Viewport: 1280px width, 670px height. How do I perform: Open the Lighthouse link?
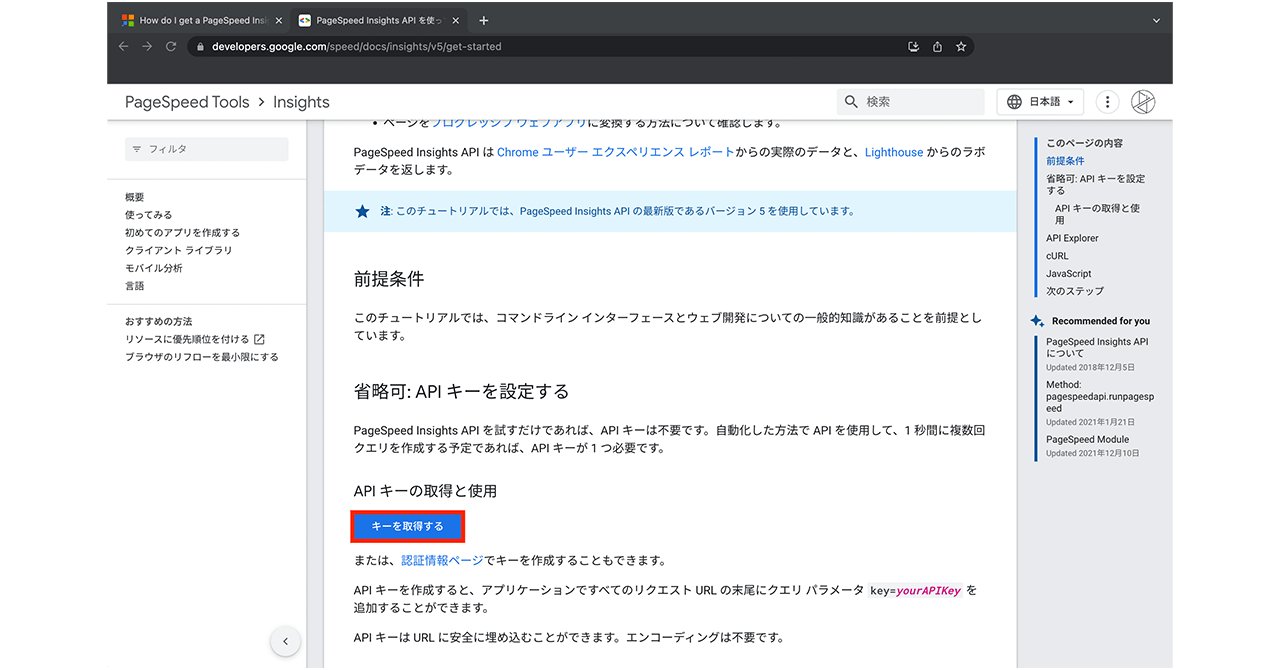[894, 152]
